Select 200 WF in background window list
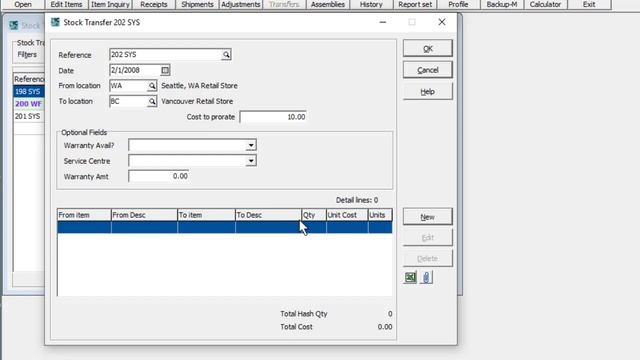Viewport: 640px width, 360px height. click(x=28, y=104)
